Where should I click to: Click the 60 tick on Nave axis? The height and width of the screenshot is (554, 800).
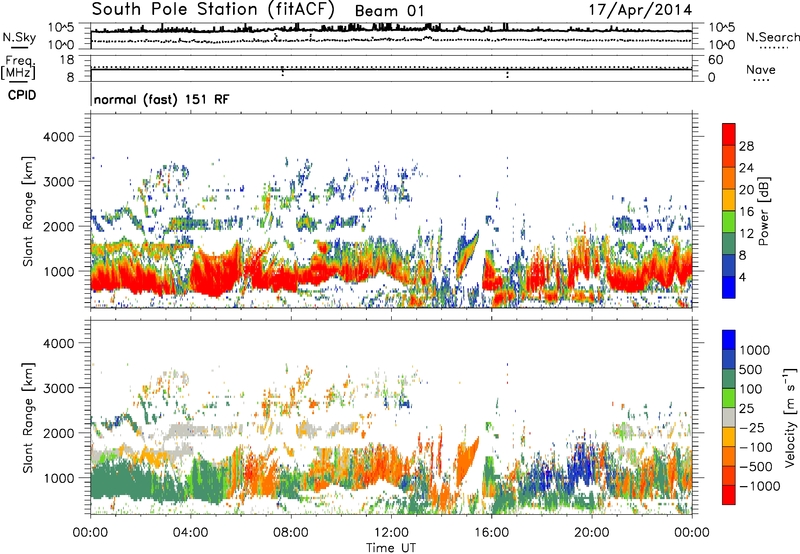[x=716, y=60]
